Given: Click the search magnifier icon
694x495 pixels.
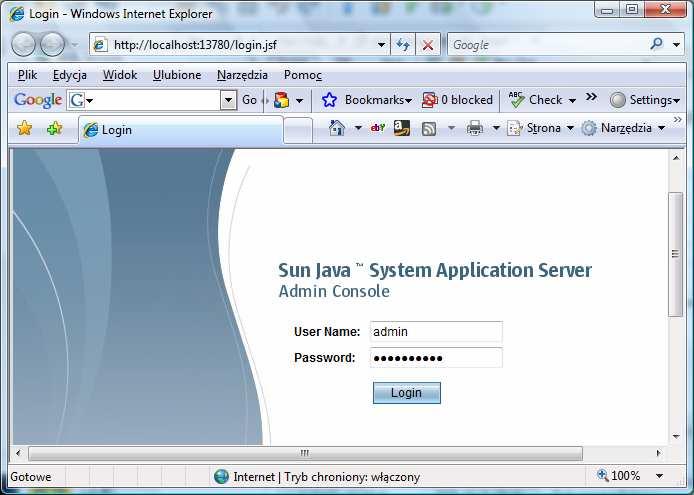Looking at the screenshot, I should 657,44.
